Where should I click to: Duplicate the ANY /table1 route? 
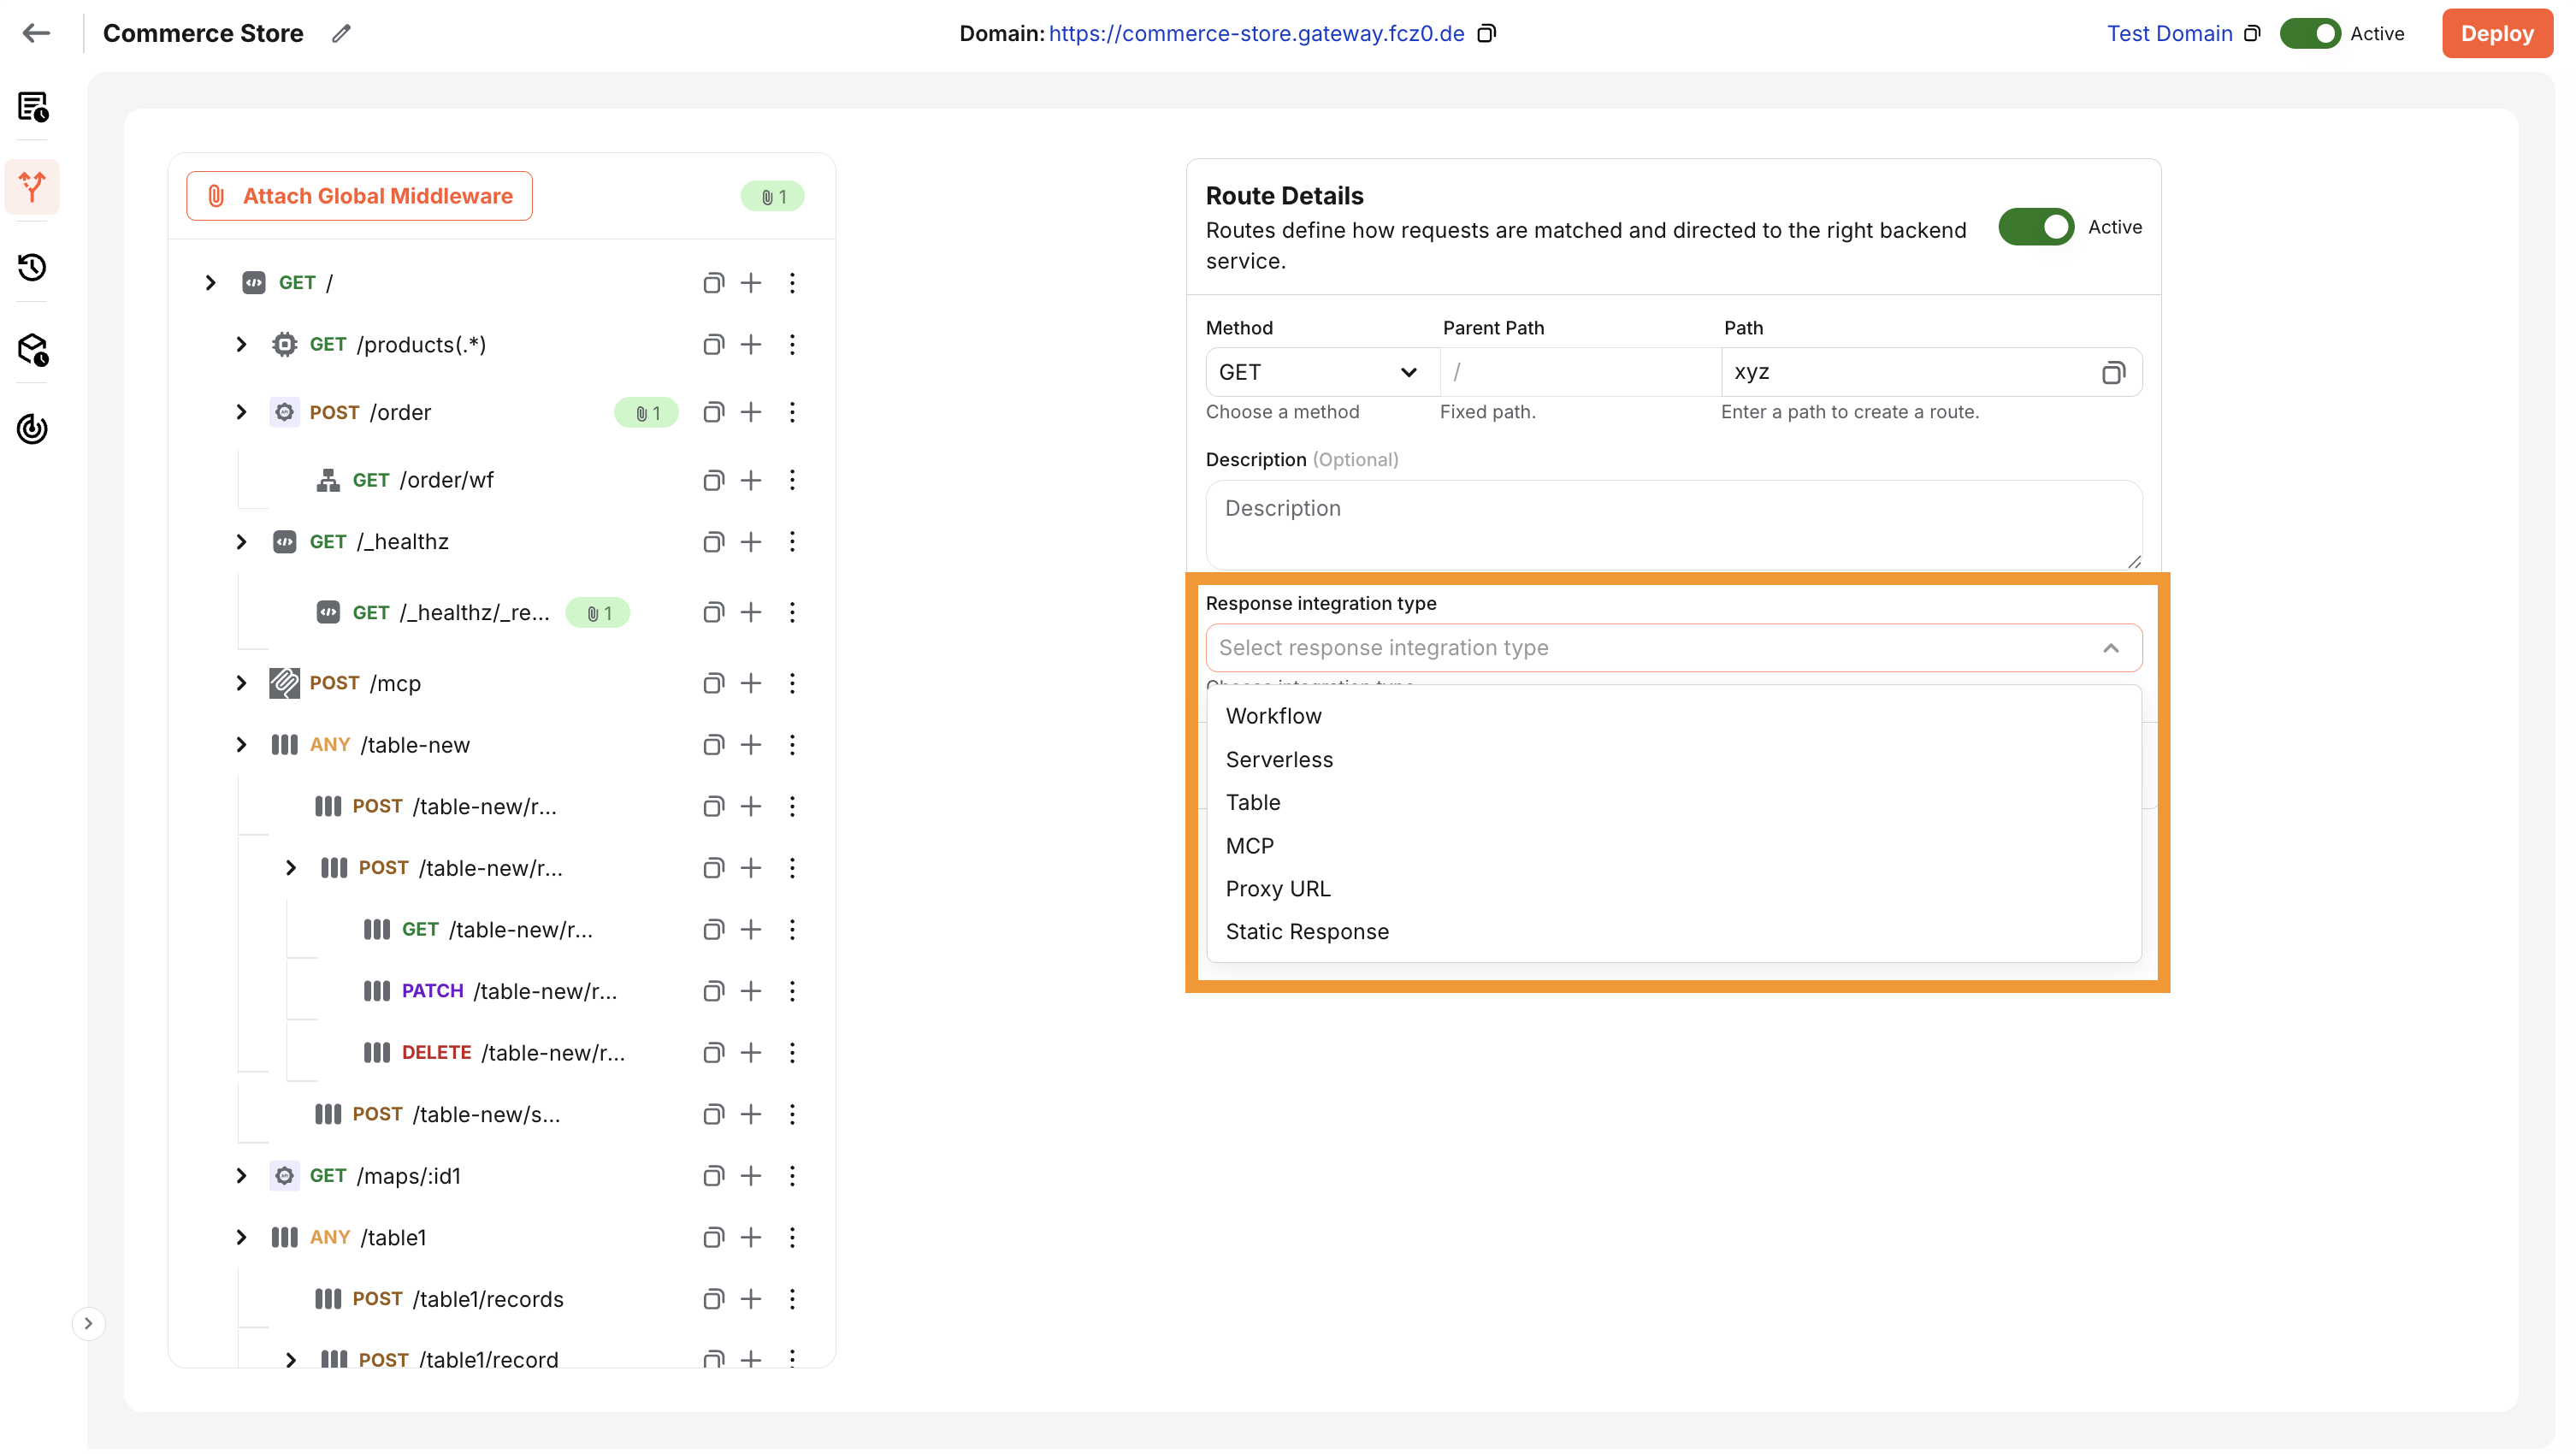[713, 1237]
